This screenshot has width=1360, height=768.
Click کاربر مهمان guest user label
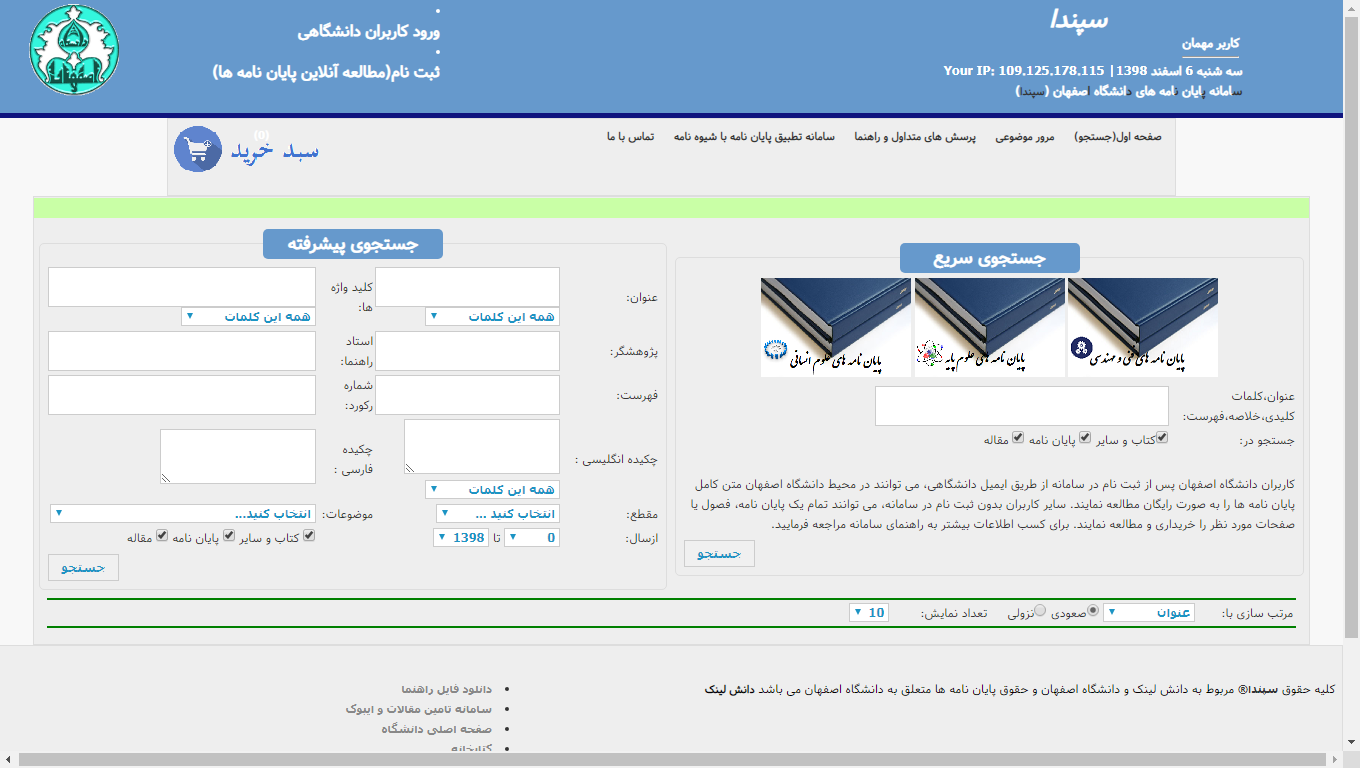[1211, 44]
